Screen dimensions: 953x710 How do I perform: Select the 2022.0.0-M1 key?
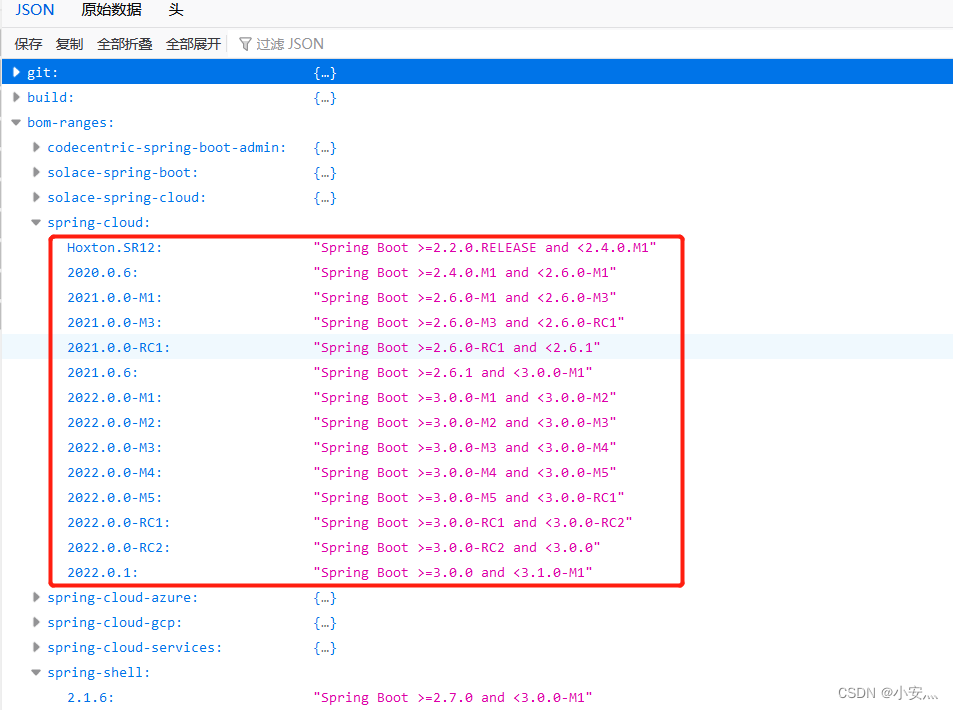click(114, 398)
